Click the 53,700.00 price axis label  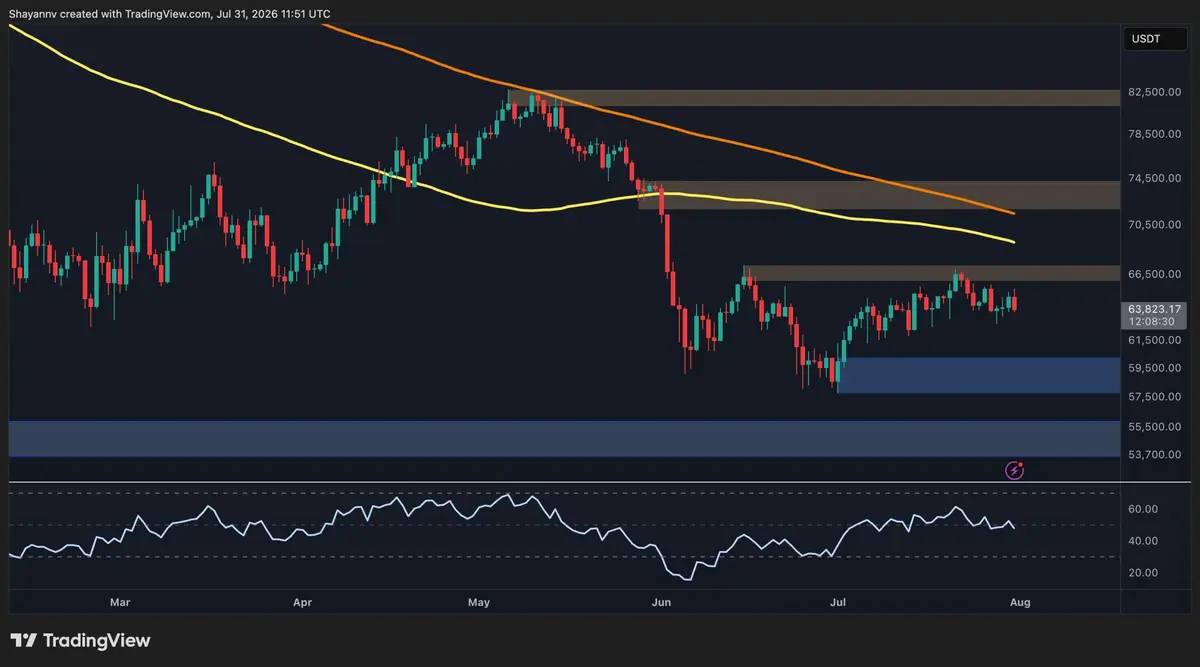point(1155,454)
